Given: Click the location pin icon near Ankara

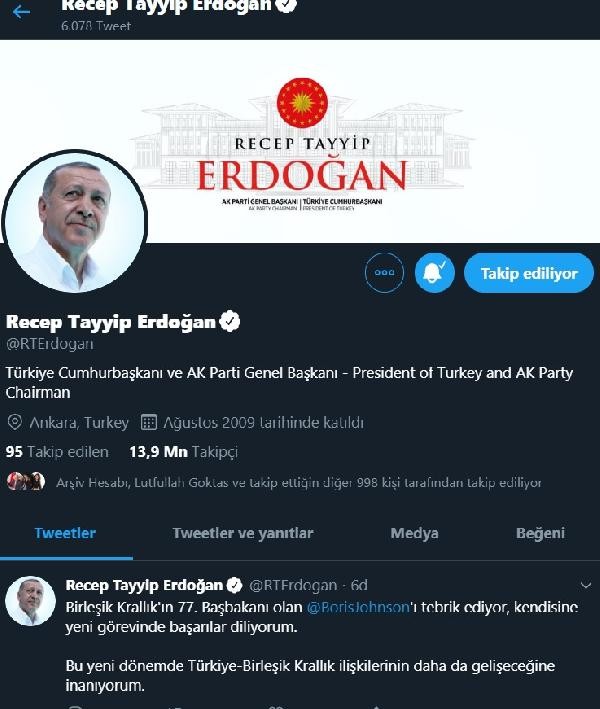Looking at the screenshot, I should point(14,422).
